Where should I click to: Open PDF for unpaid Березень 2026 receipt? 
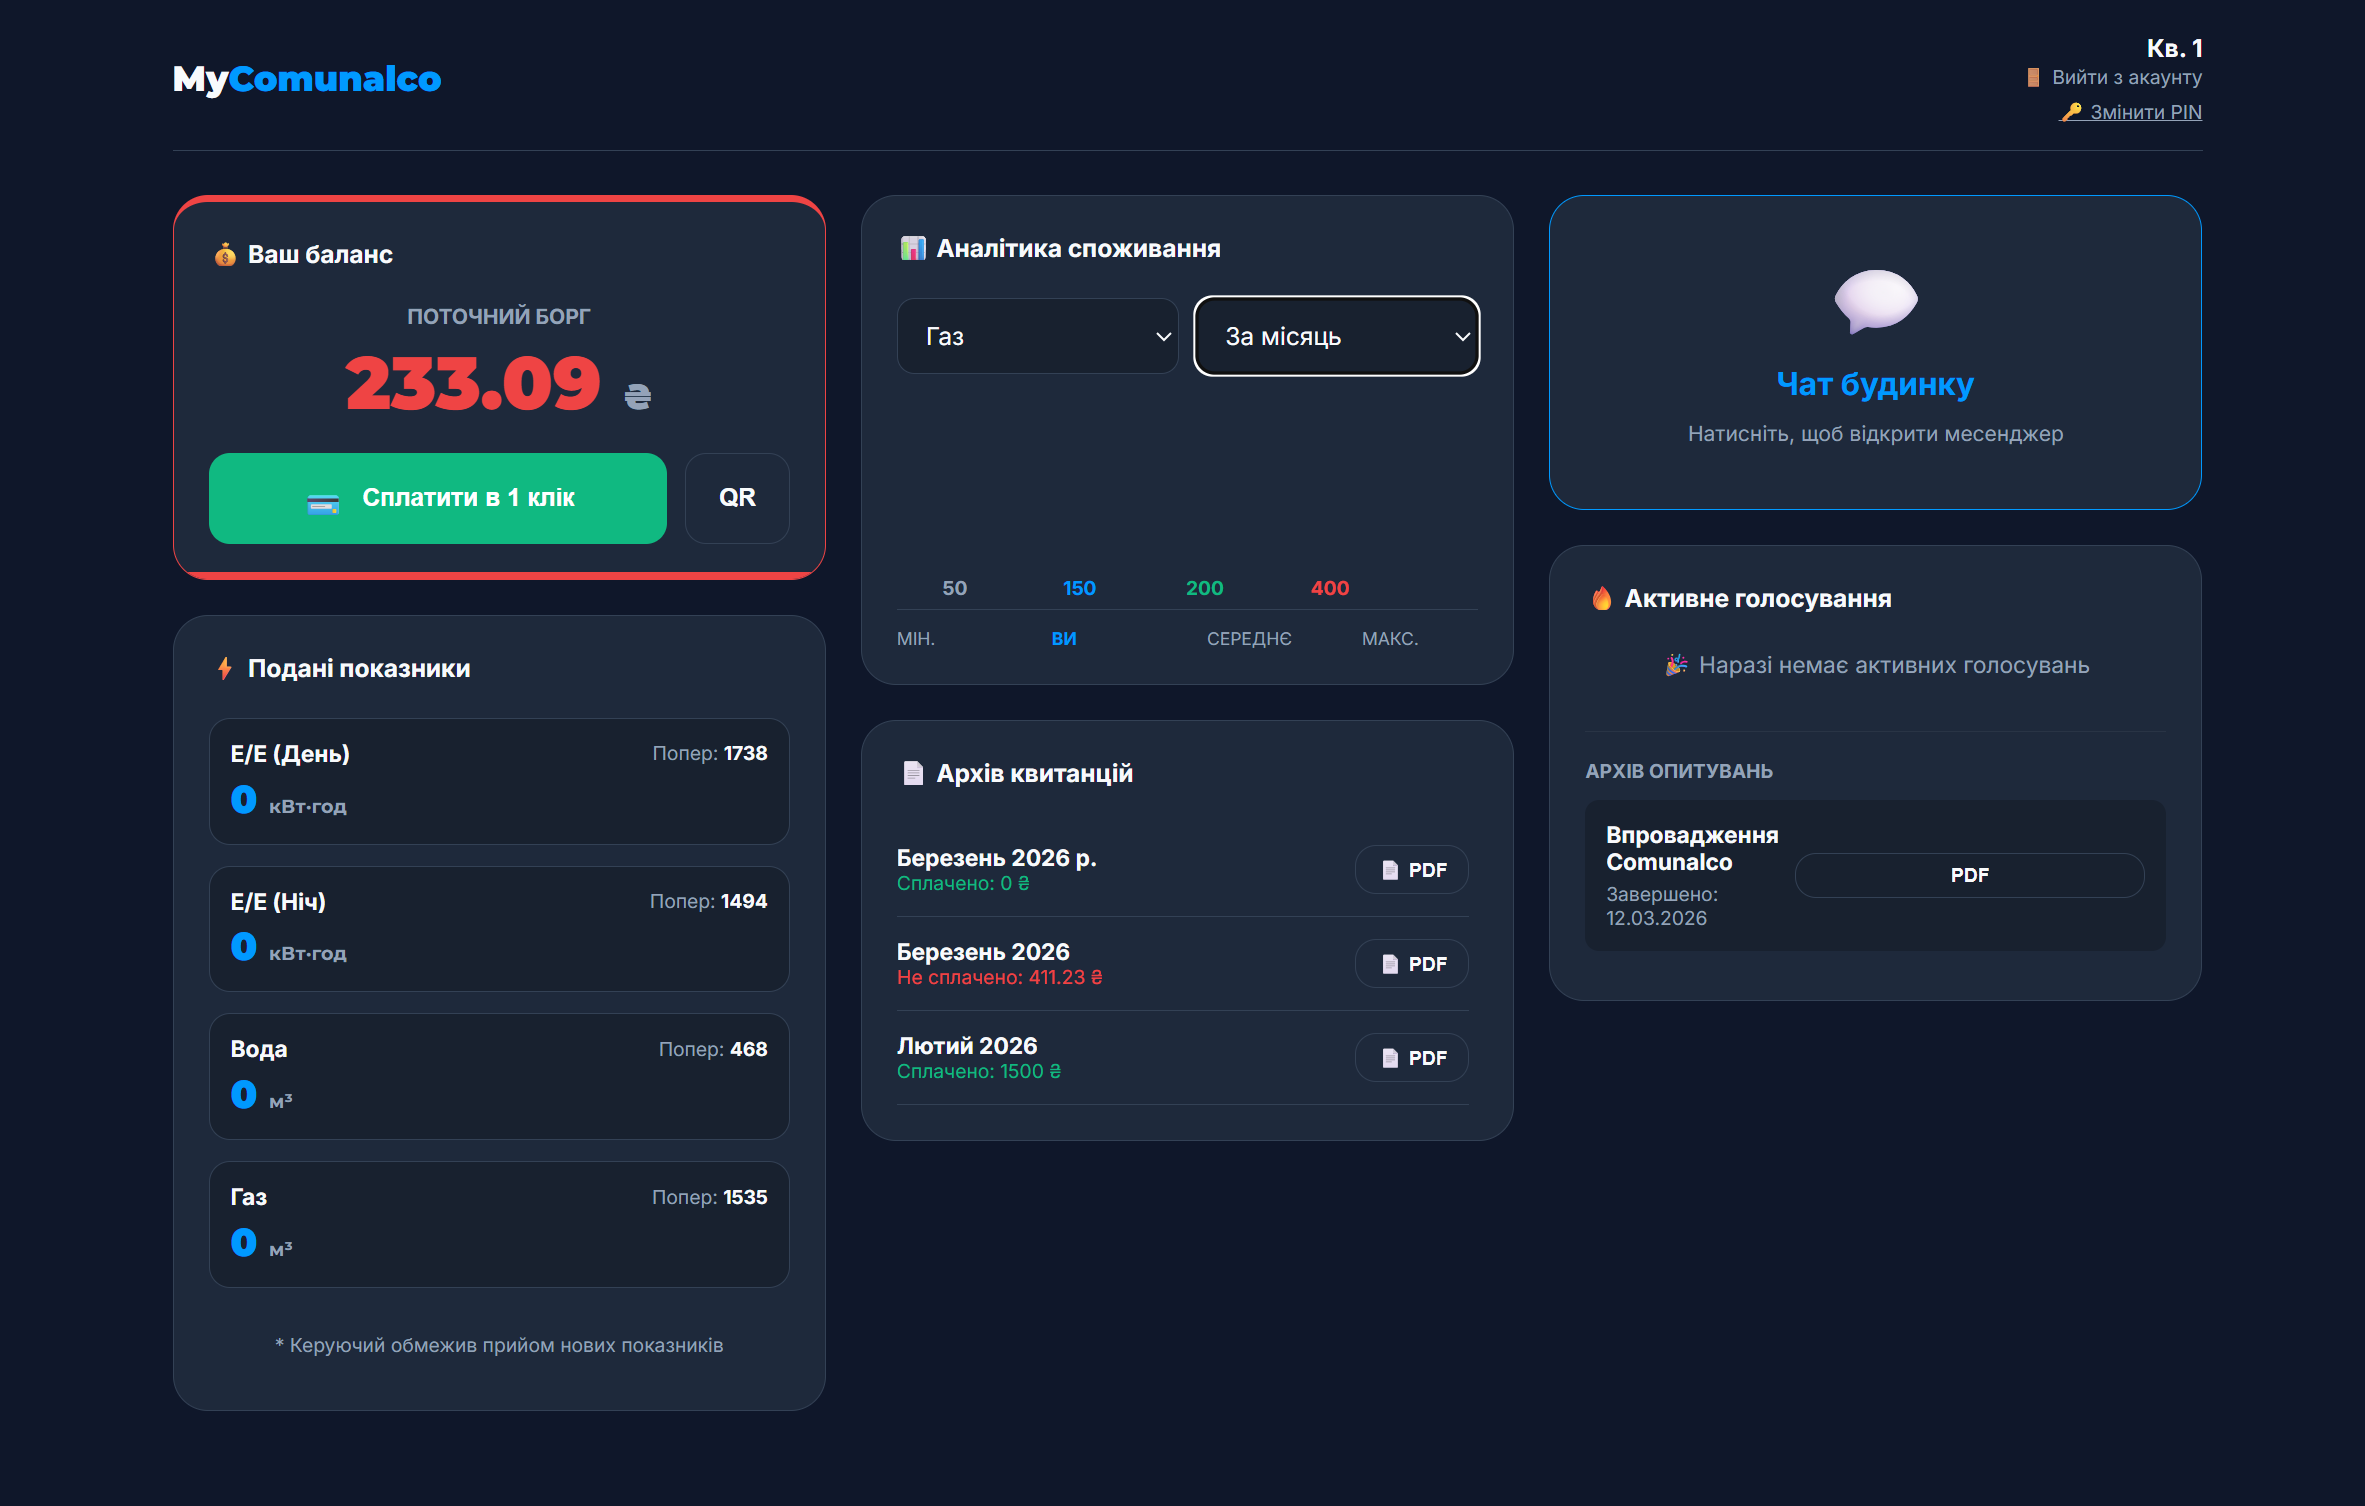1411,964
